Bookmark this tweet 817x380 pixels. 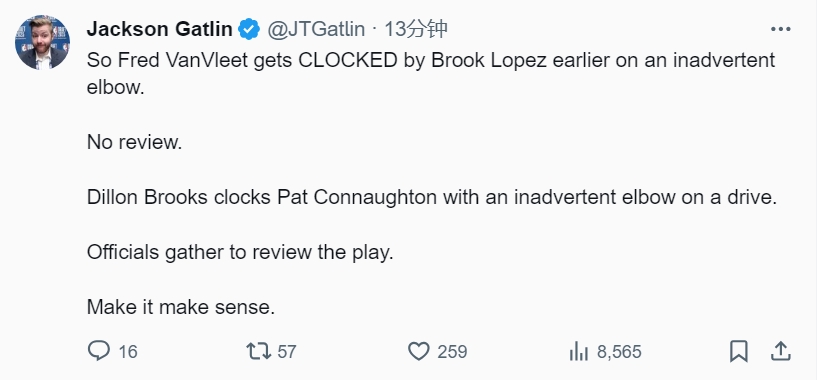739,351
